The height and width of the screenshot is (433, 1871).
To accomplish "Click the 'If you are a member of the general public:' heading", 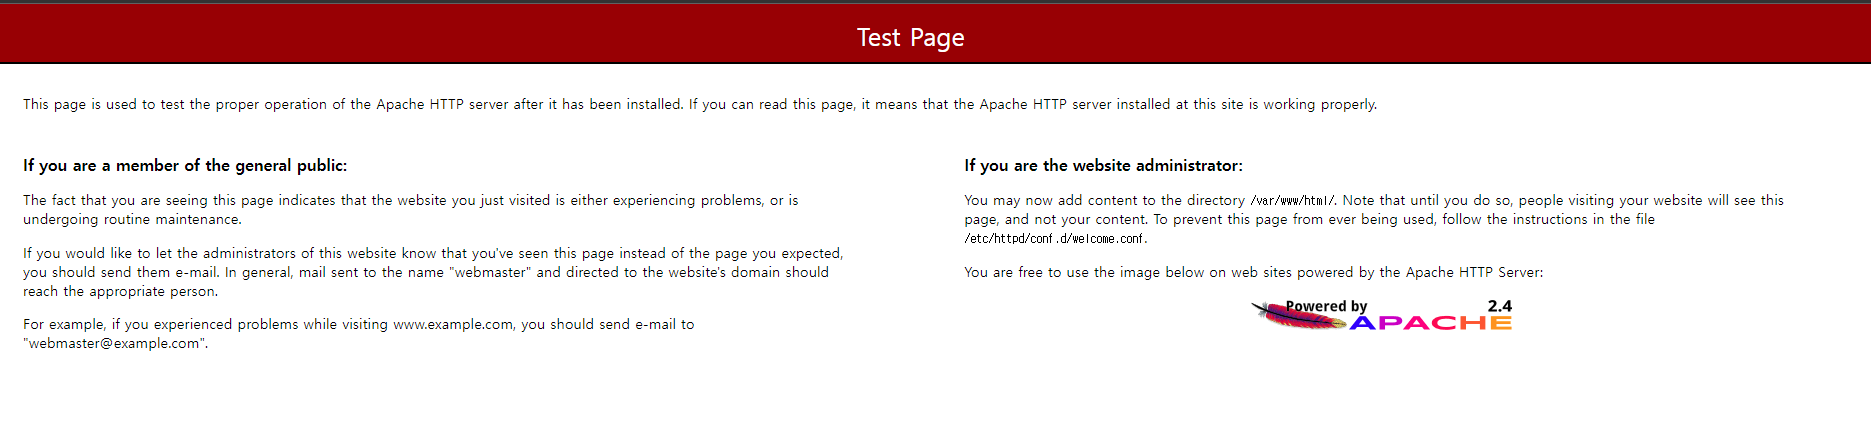I will [185, 165].
